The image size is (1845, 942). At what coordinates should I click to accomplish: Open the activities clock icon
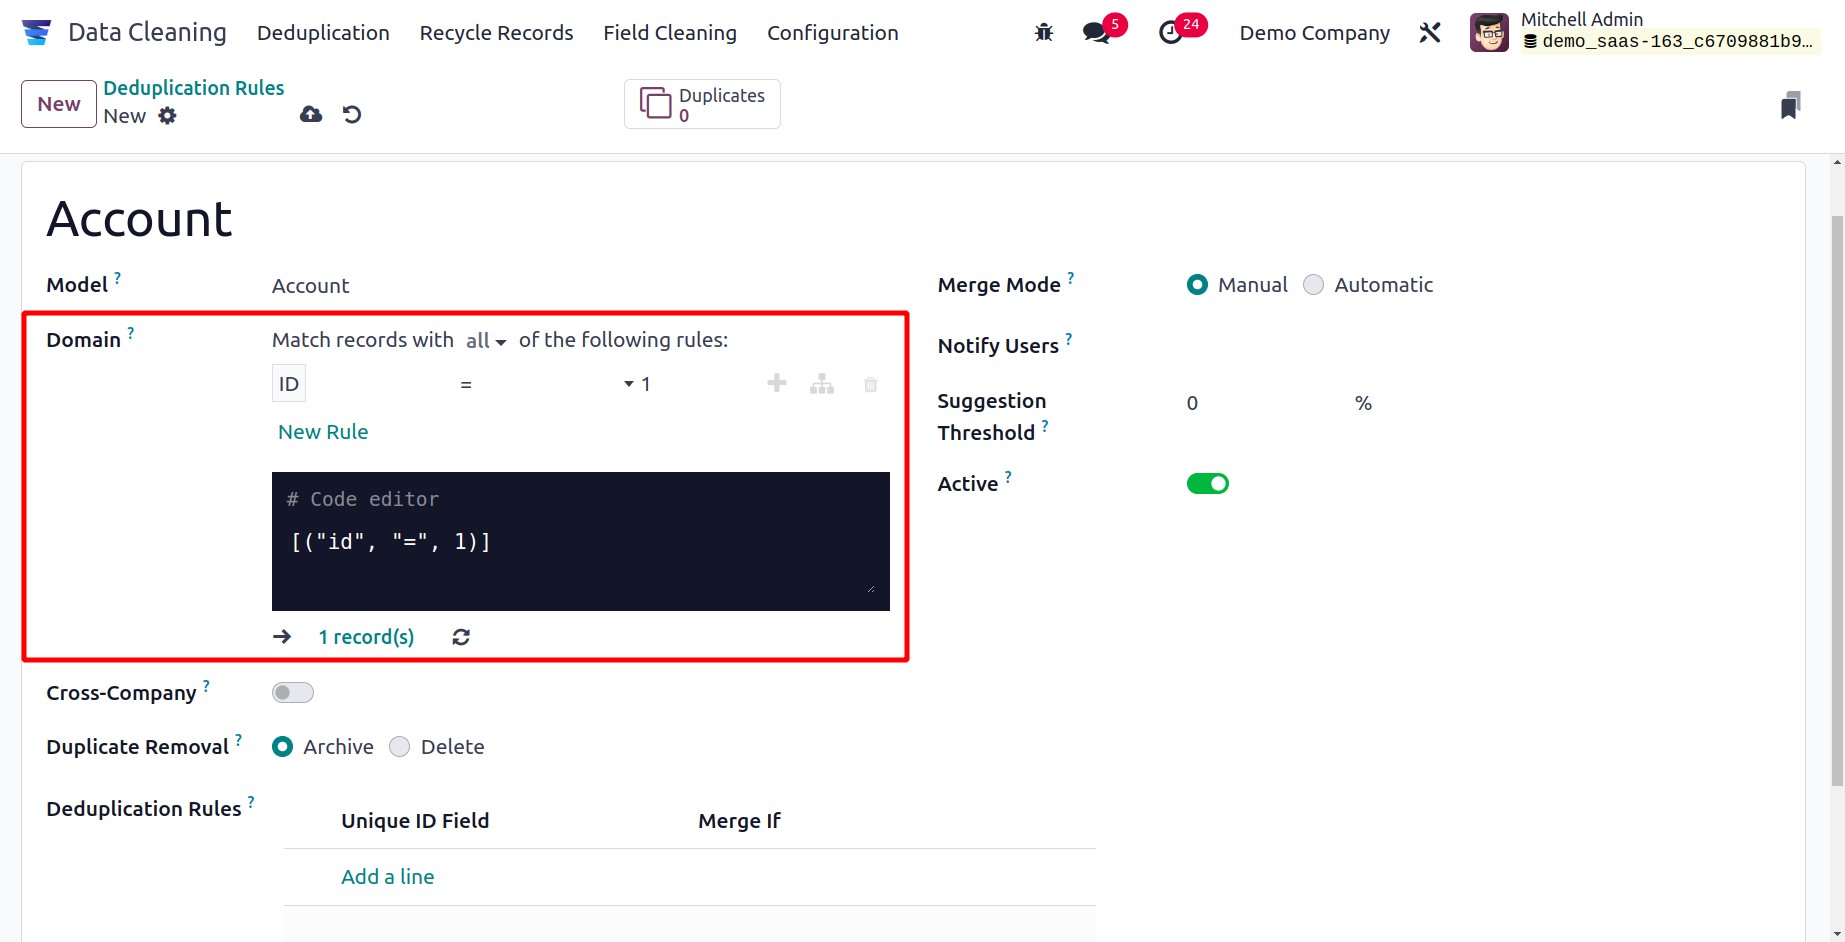(x=1170, y=33)
